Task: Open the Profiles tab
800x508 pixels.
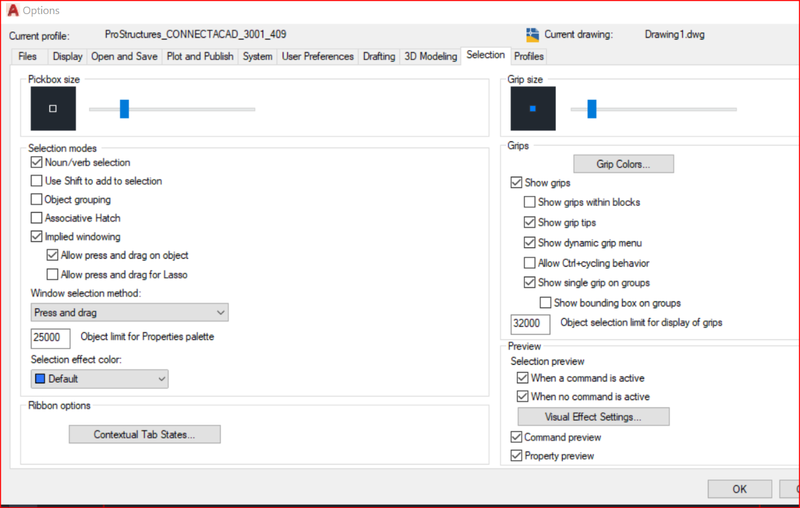Action: click(529, 56)
